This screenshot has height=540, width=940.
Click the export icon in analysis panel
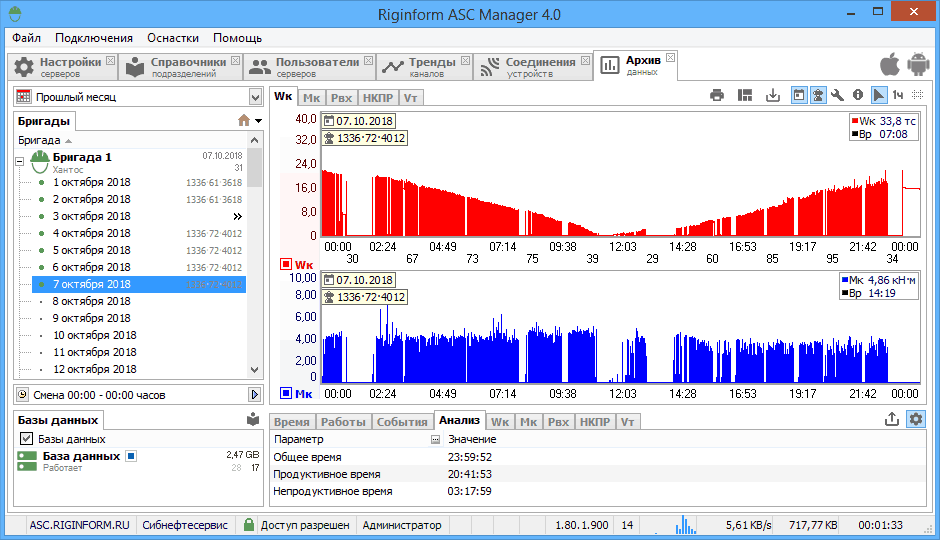coord(892,420)
